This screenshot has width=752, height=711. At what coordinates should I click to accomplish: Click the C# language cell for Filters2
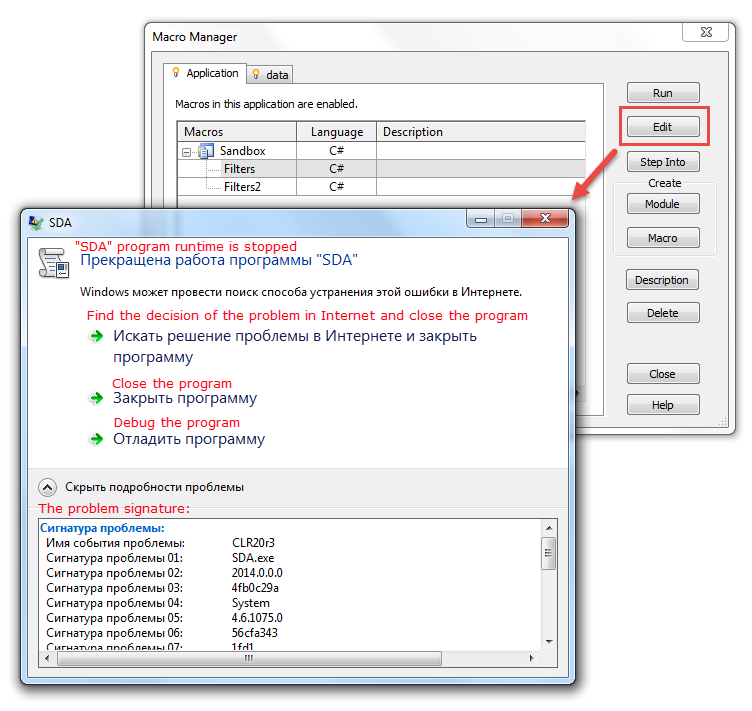337,187
